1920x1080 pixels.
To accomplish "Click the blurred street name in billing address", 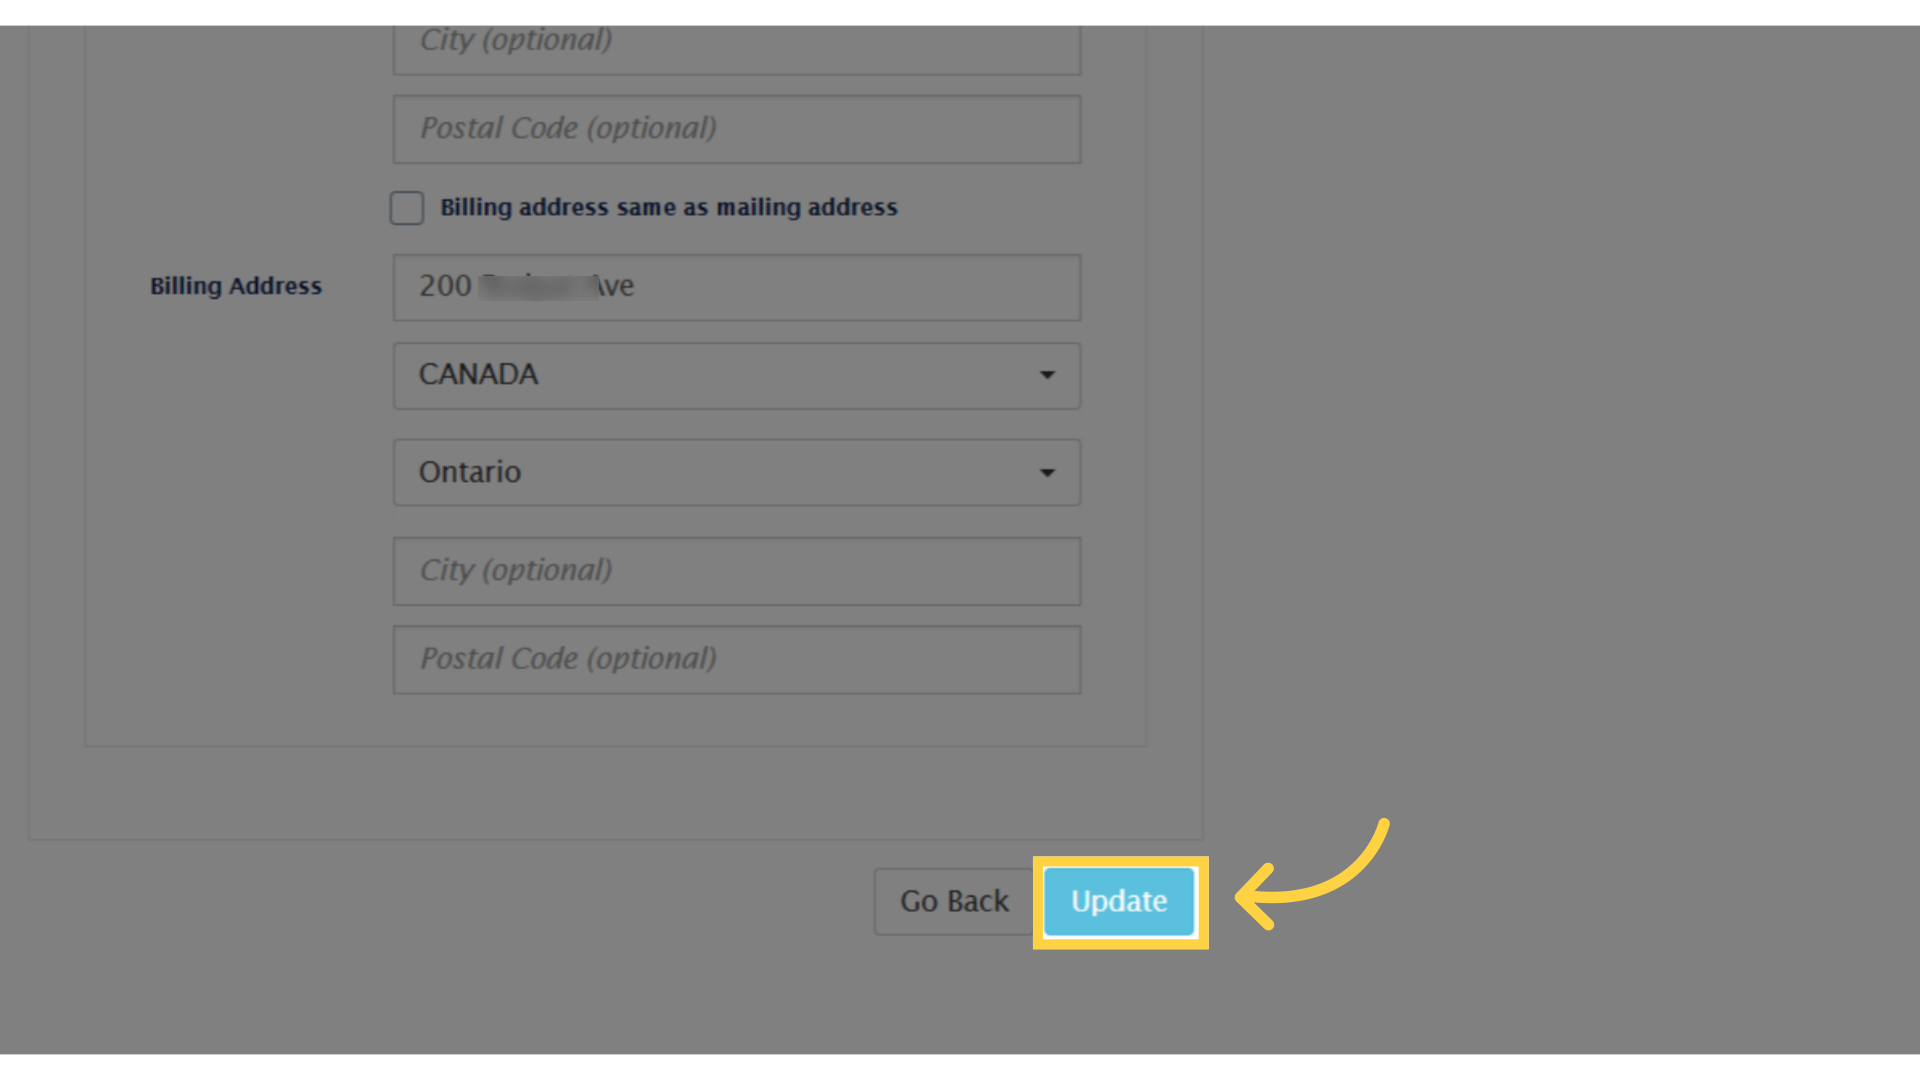I will 536,286.
